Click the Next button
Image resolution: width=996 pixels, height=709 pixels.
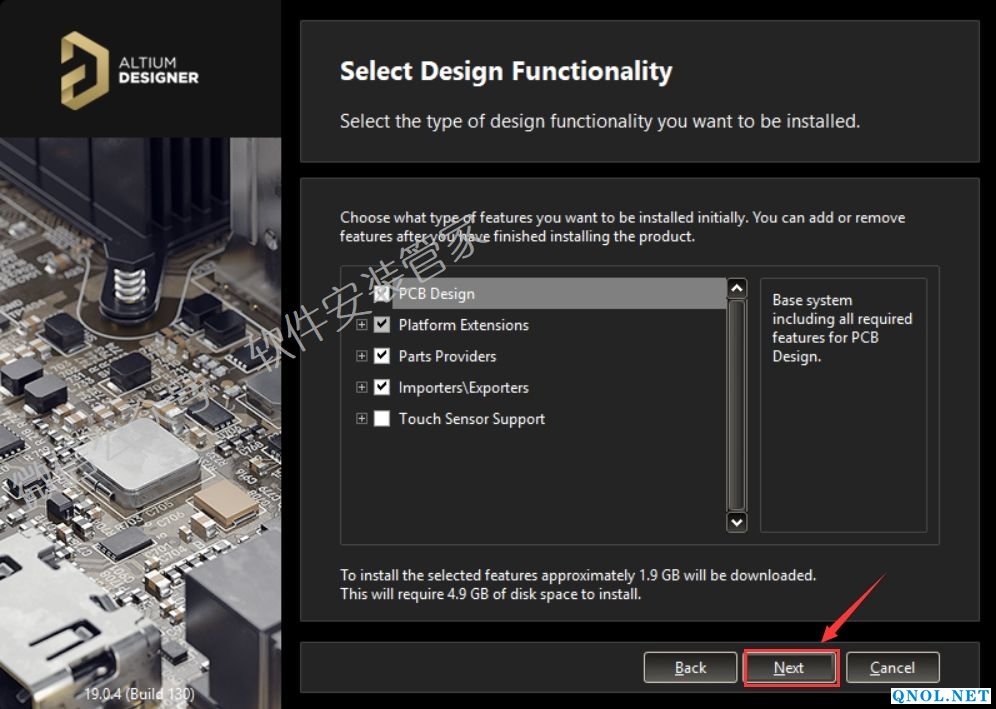(789, 668)
